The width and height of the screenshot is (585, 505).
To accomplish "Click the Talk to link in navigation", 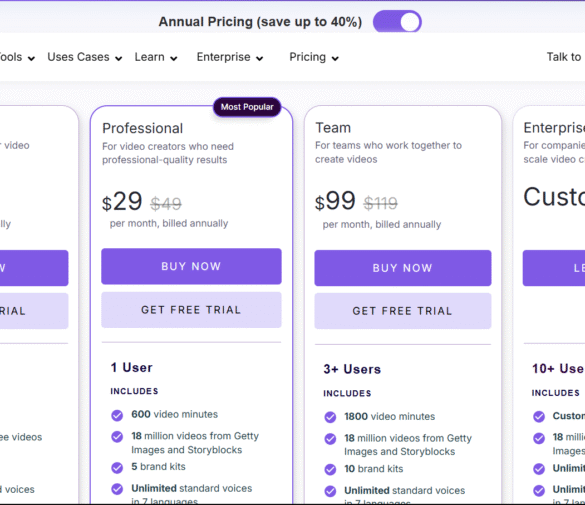I will 565,57.
